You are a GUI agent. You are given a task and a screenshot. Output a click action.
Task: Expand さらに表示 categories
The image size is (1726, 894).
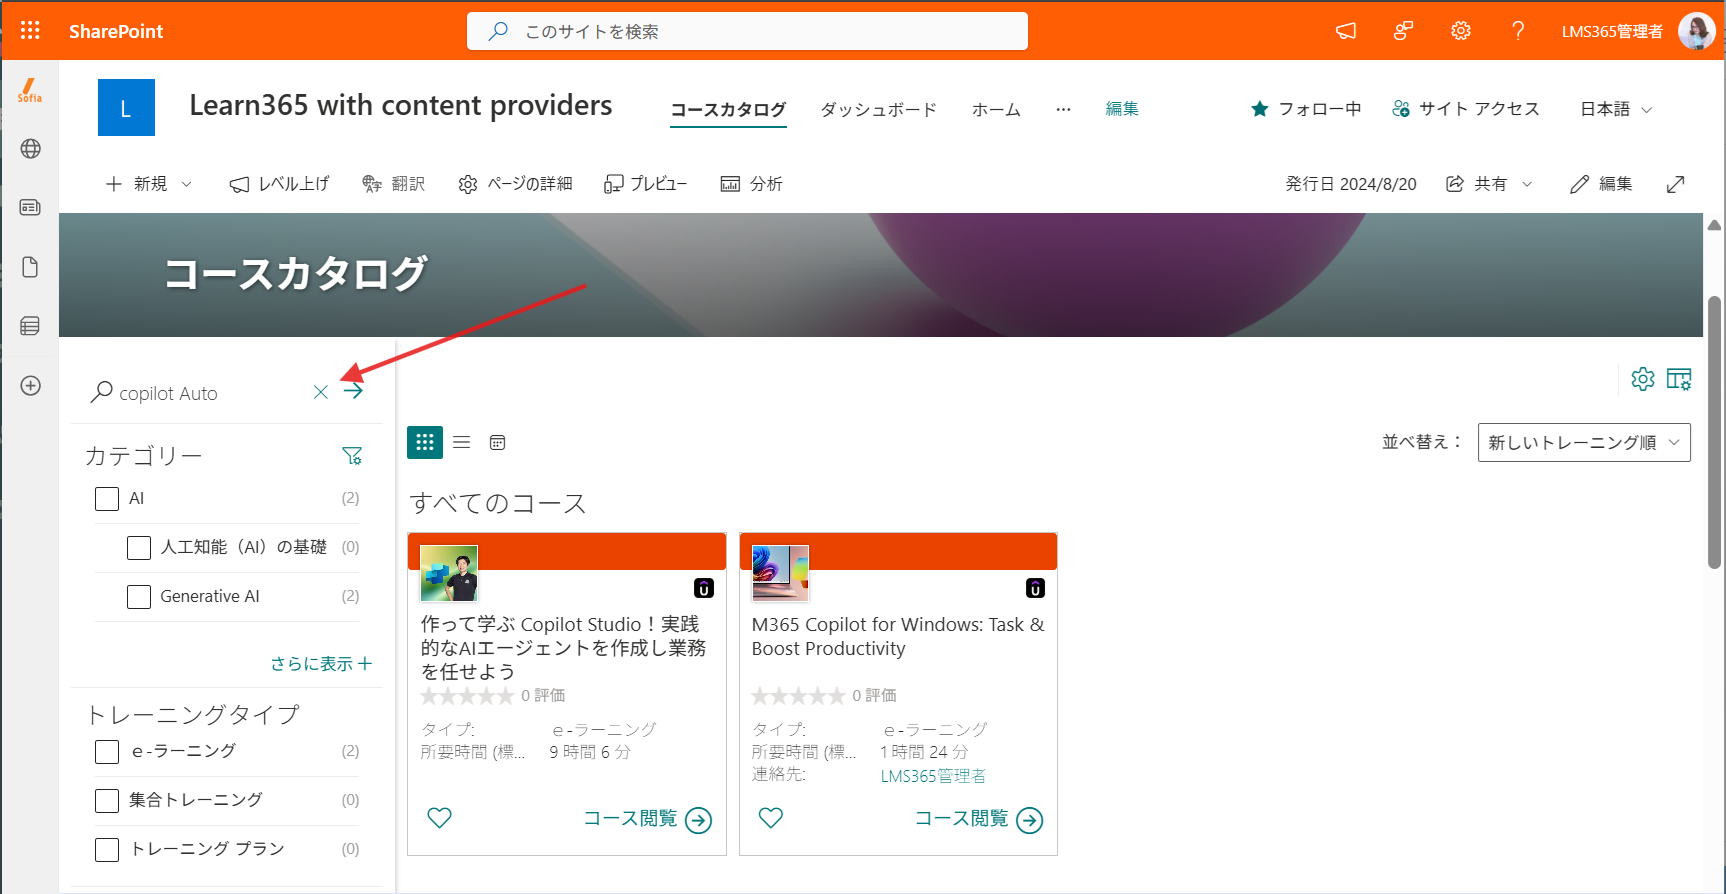(321, 663)
